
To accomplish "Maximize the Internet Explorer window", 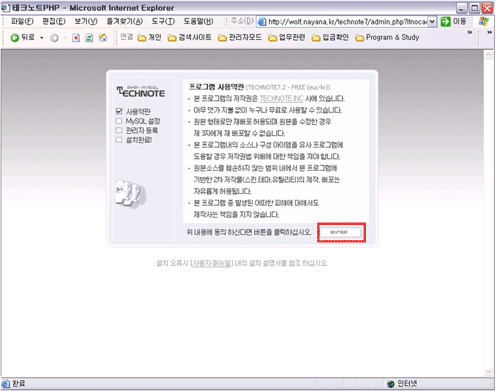I will [475, 8].
